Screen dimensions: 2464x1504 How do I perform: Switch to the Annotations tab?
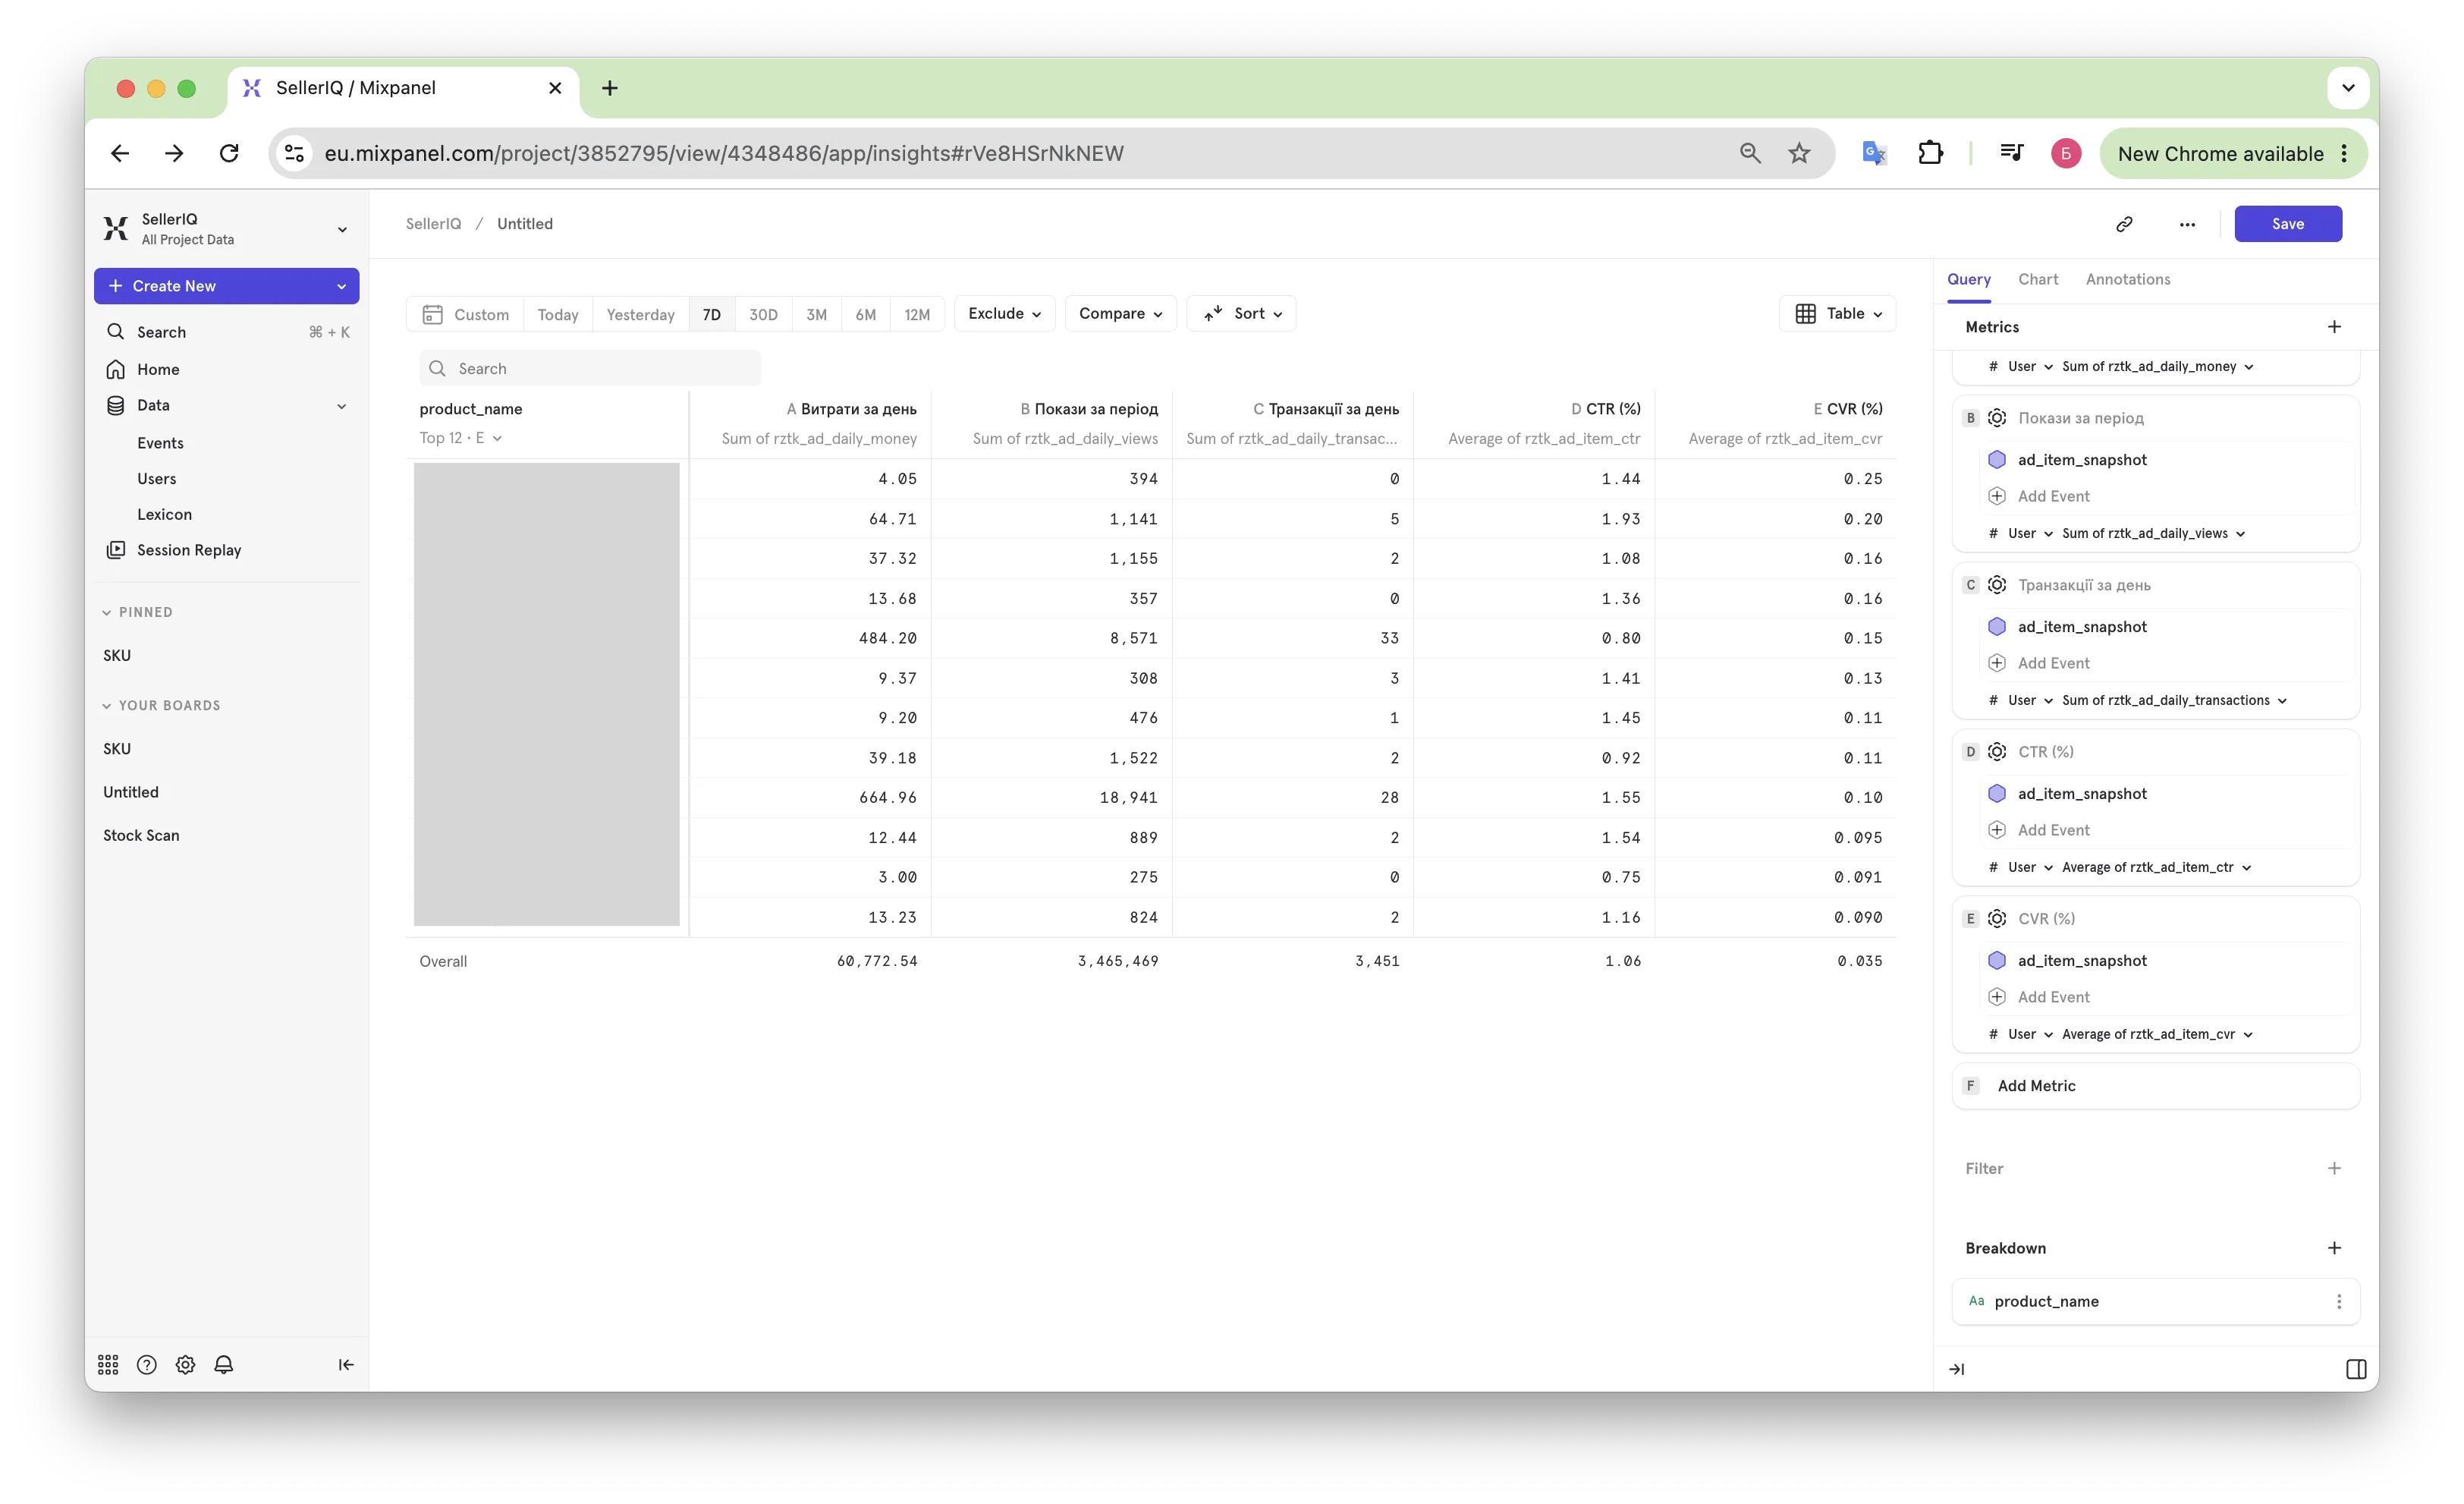2128,279
